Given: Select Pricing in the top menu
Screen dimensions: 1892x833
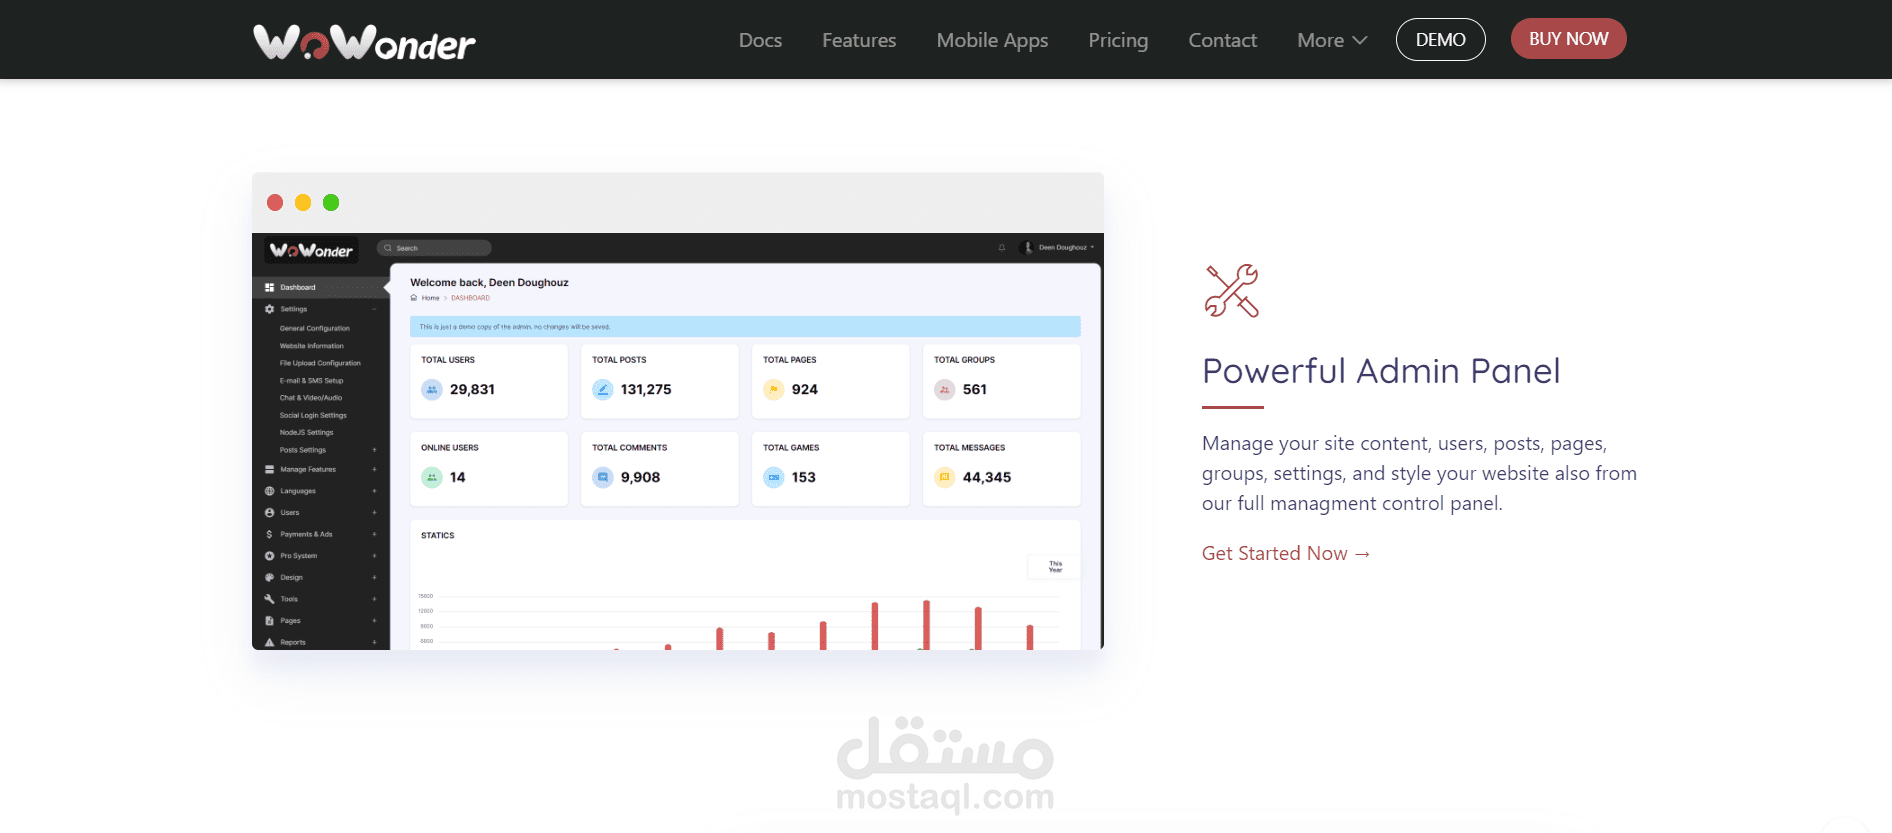Looking at the screenshot, I should click(x=1118, y=40).
